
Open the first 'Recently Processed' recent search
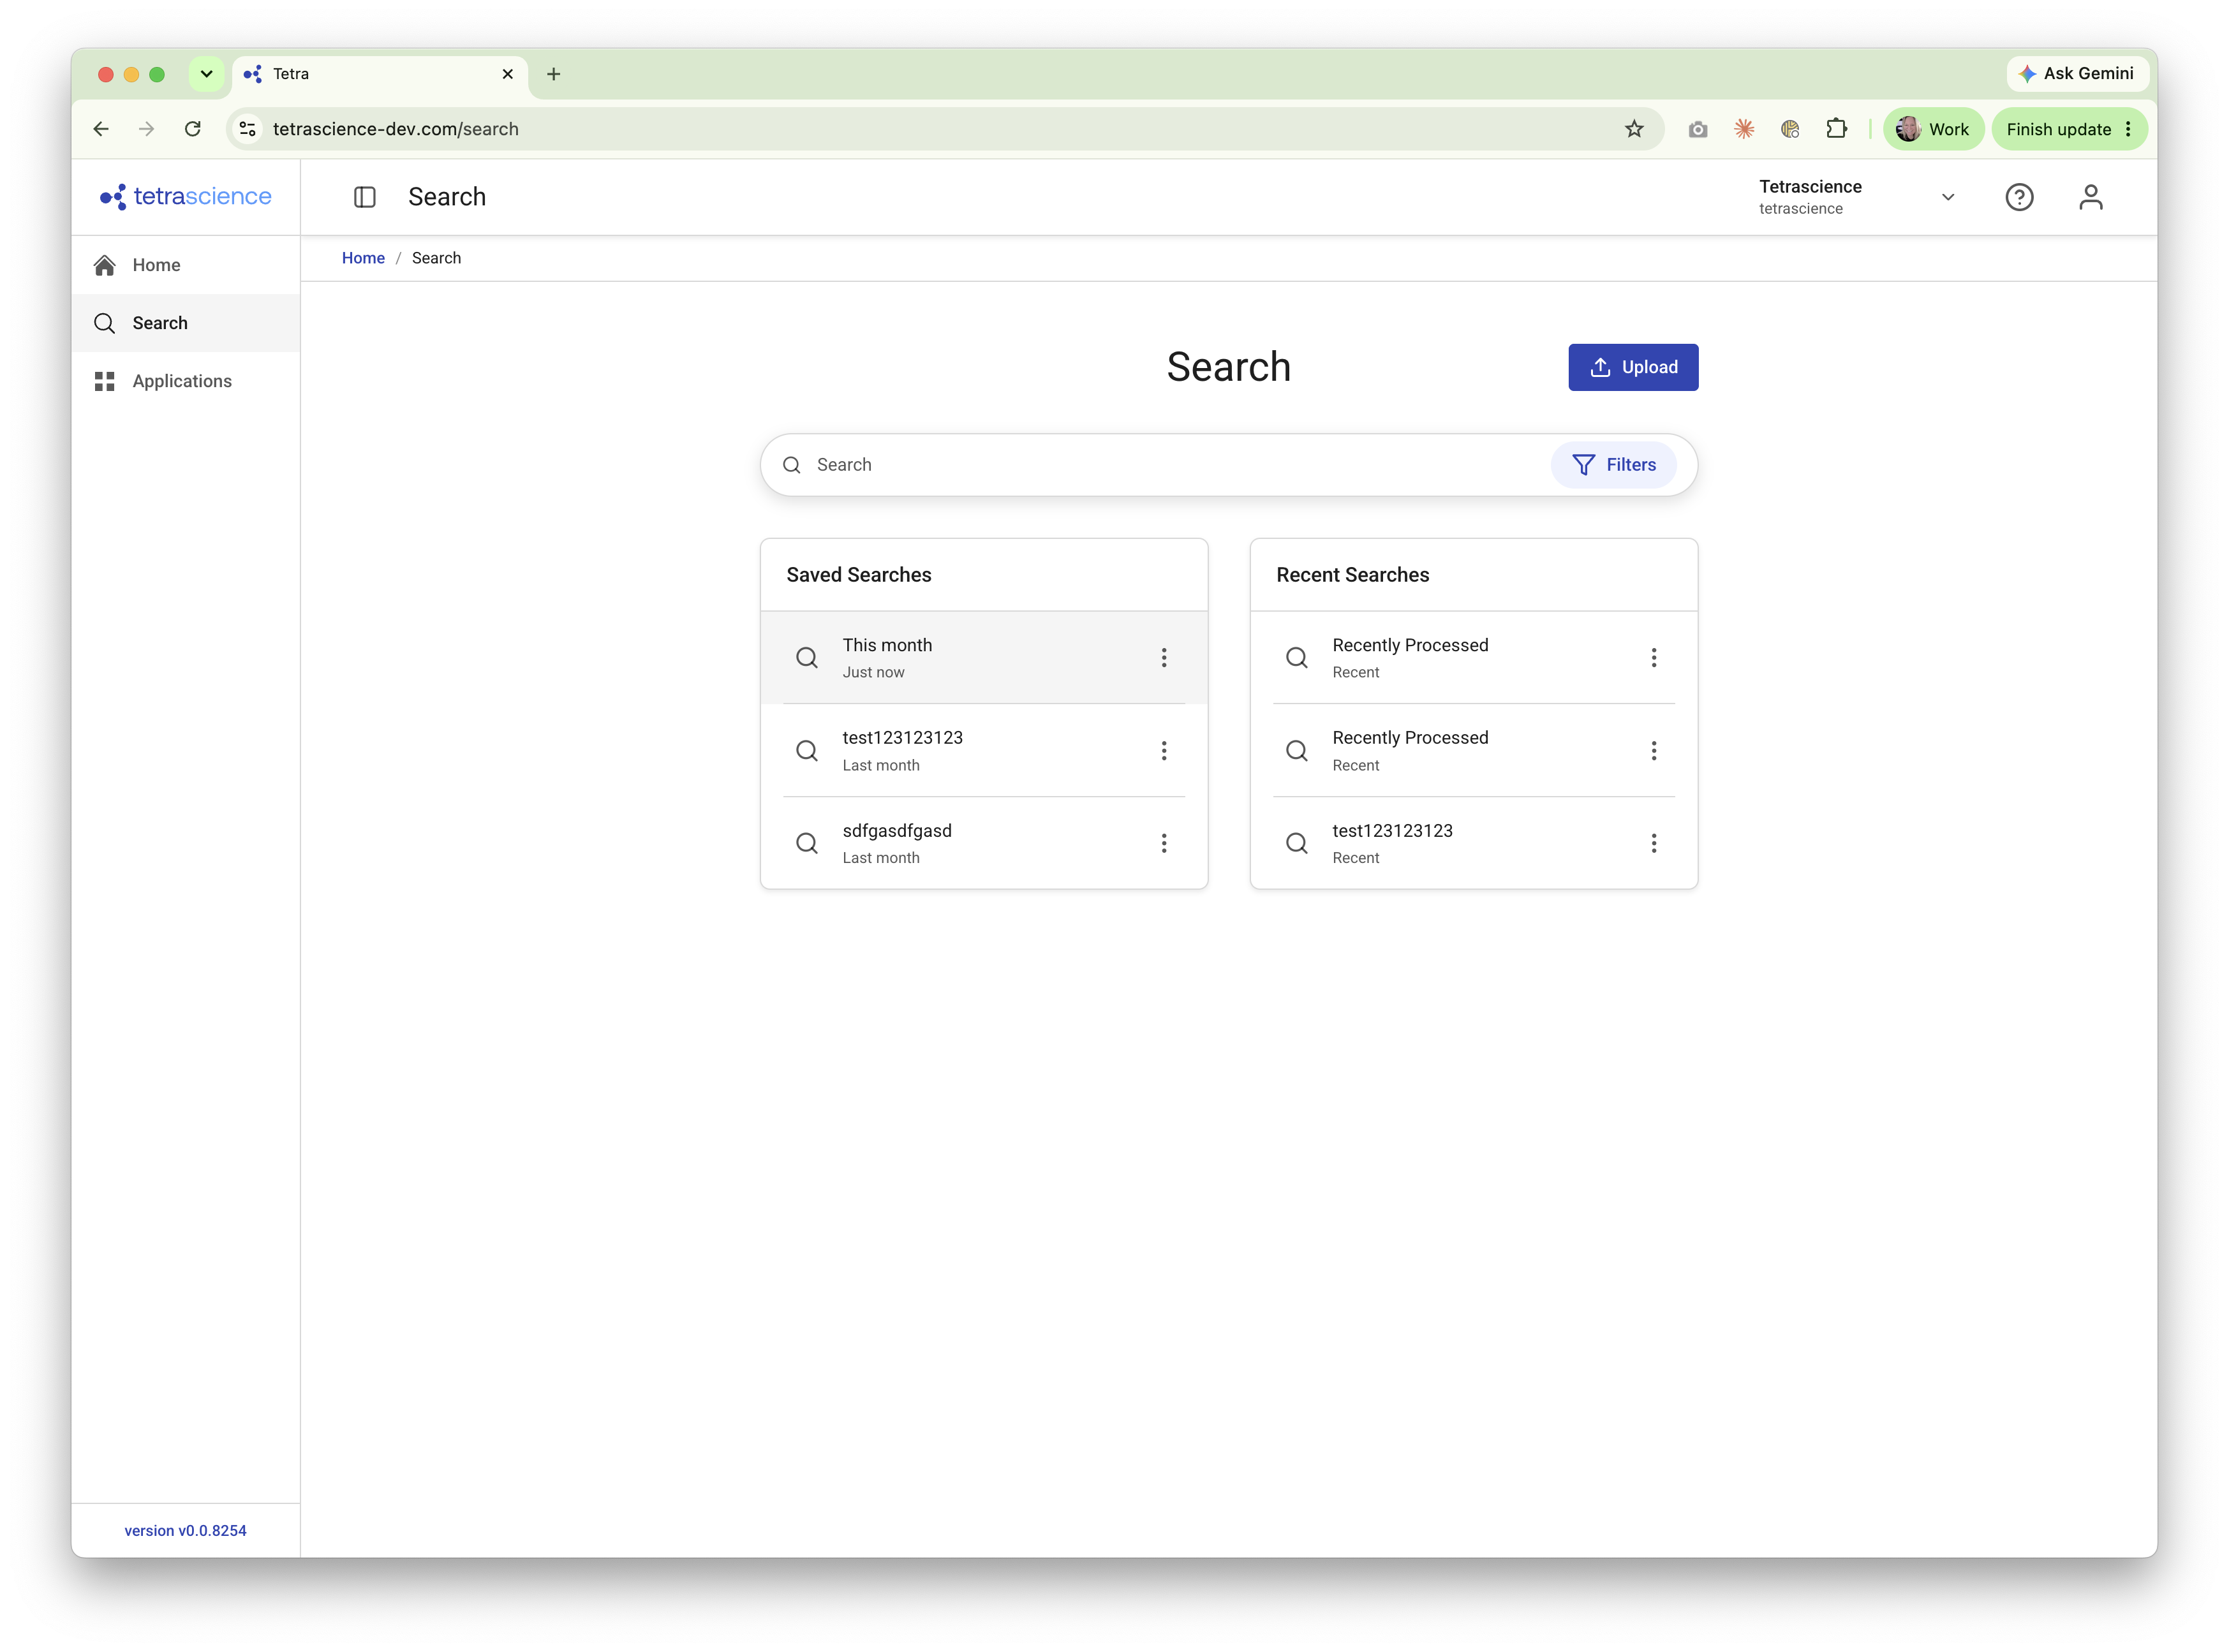click(1473, 658)
